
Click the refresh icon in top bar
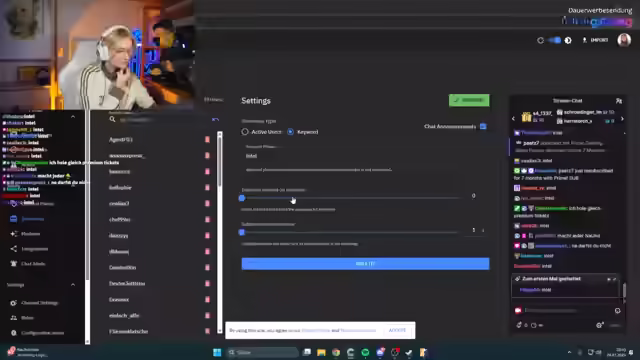point(540,40)
